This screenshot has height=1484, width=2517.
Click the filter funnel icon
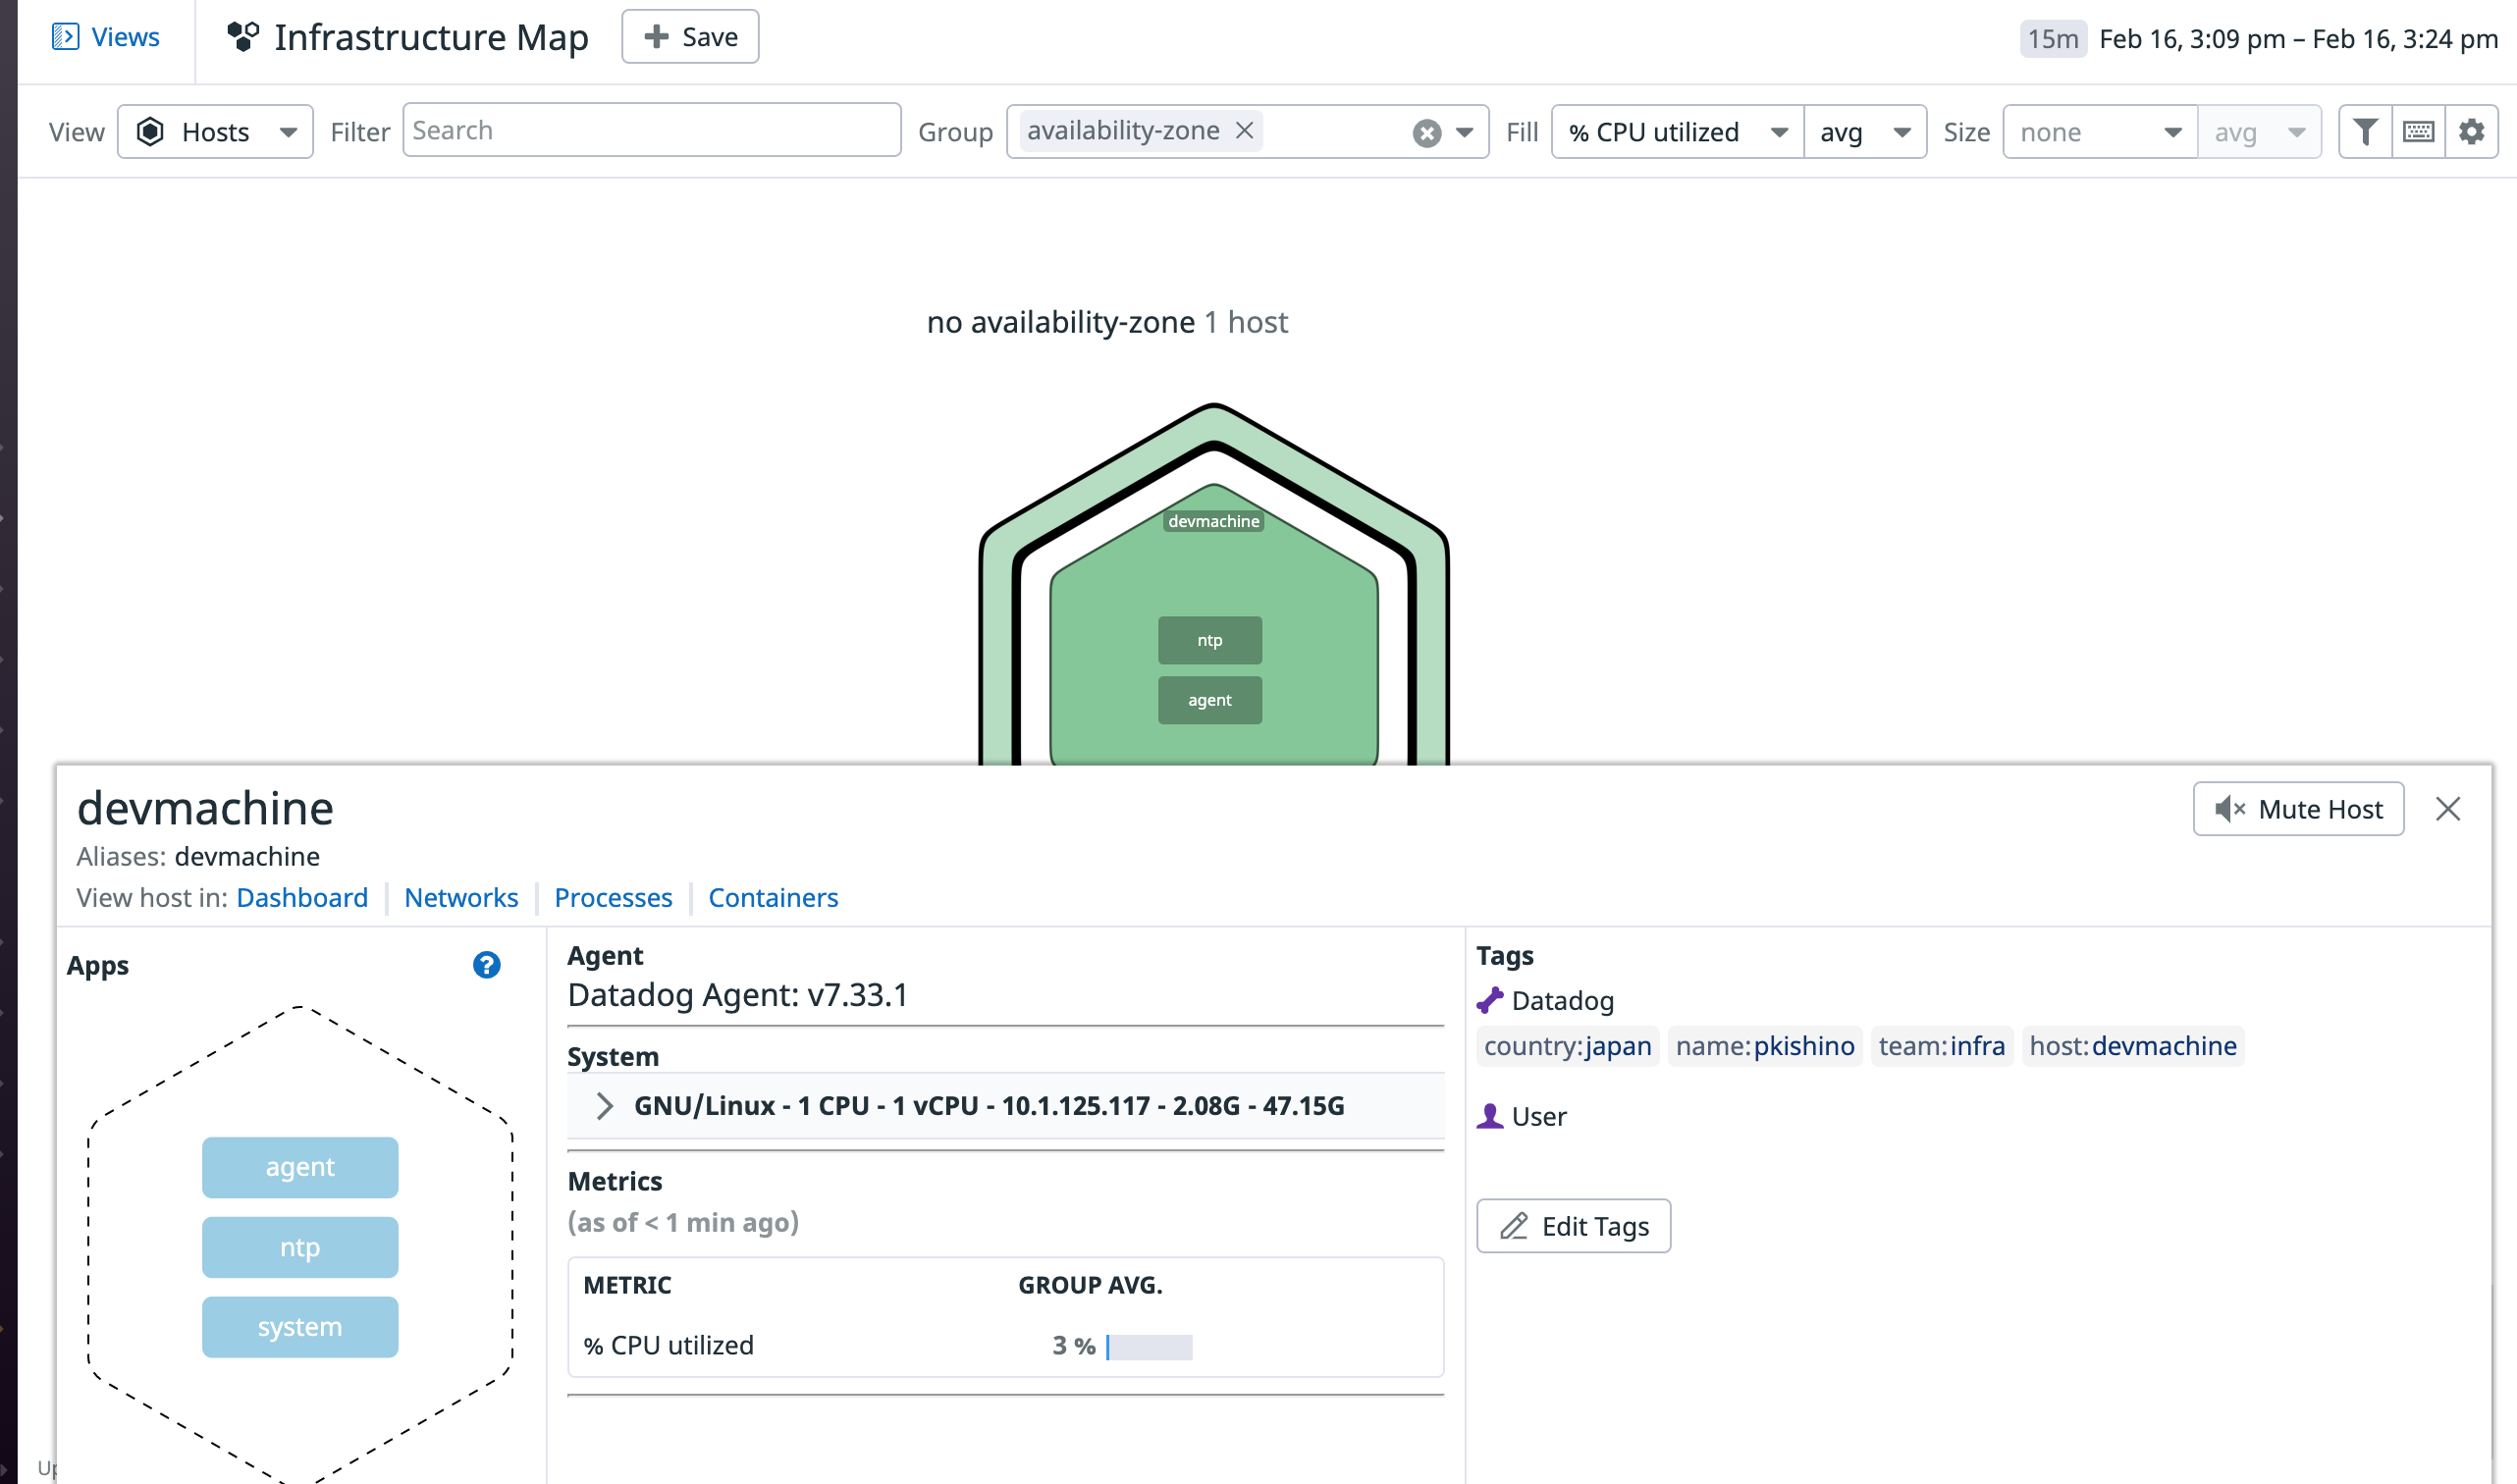point(2365,132)
